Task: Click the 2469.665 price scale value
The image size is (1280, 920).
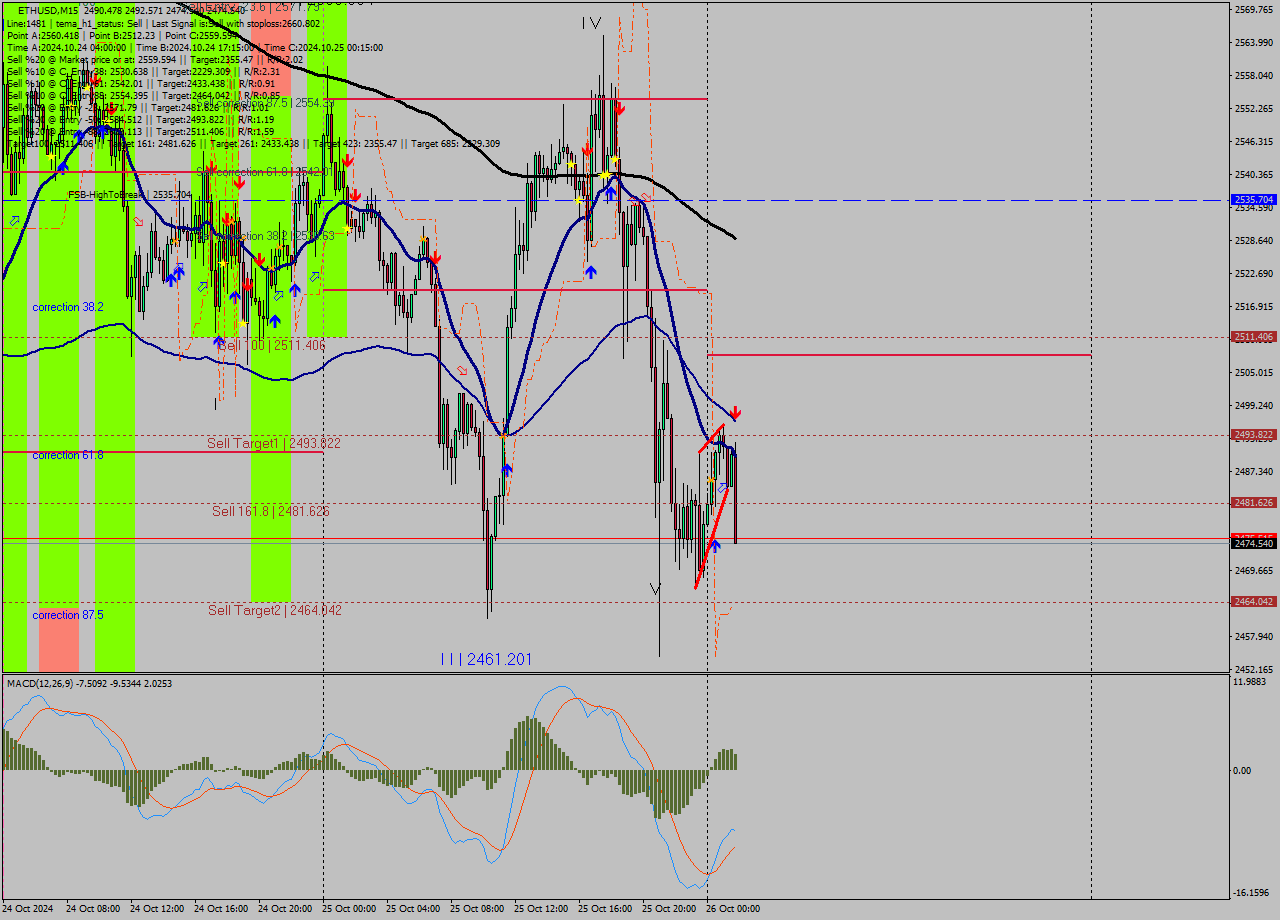Action: [1254, 570]
